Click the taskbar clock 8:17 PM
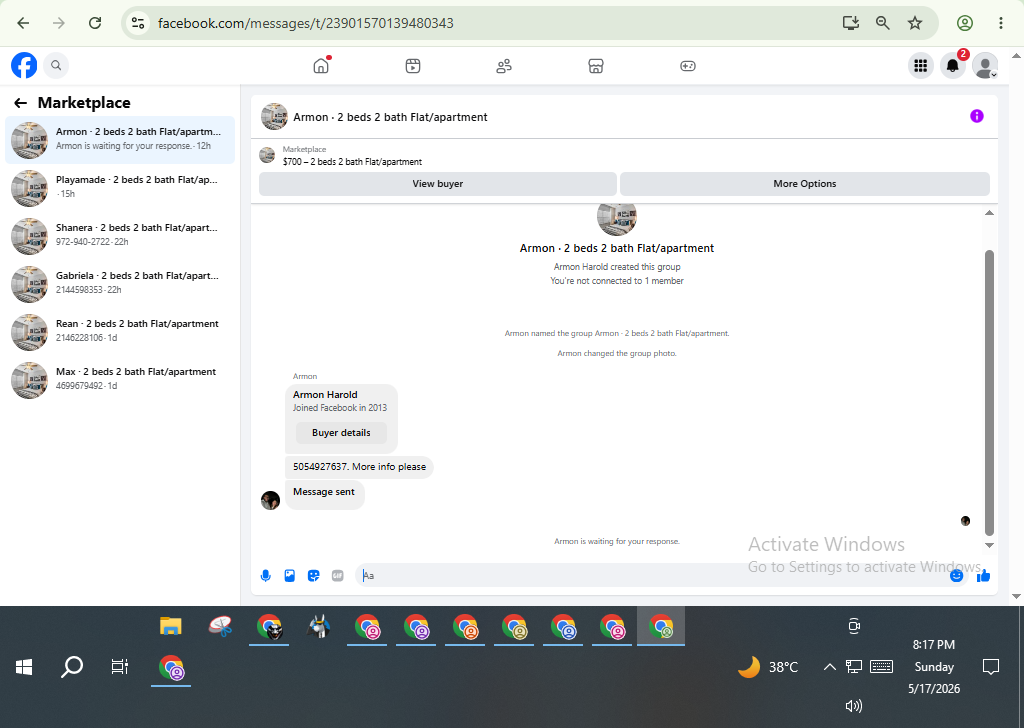 934,644
